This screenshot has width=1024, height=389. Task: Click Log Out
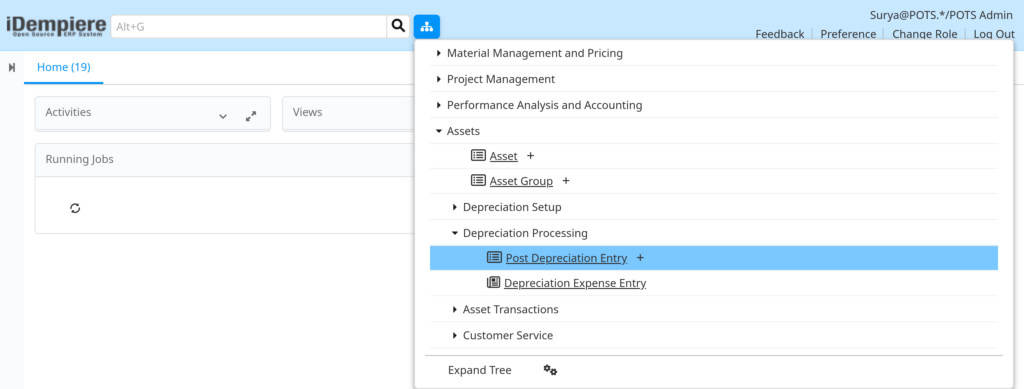994,34
